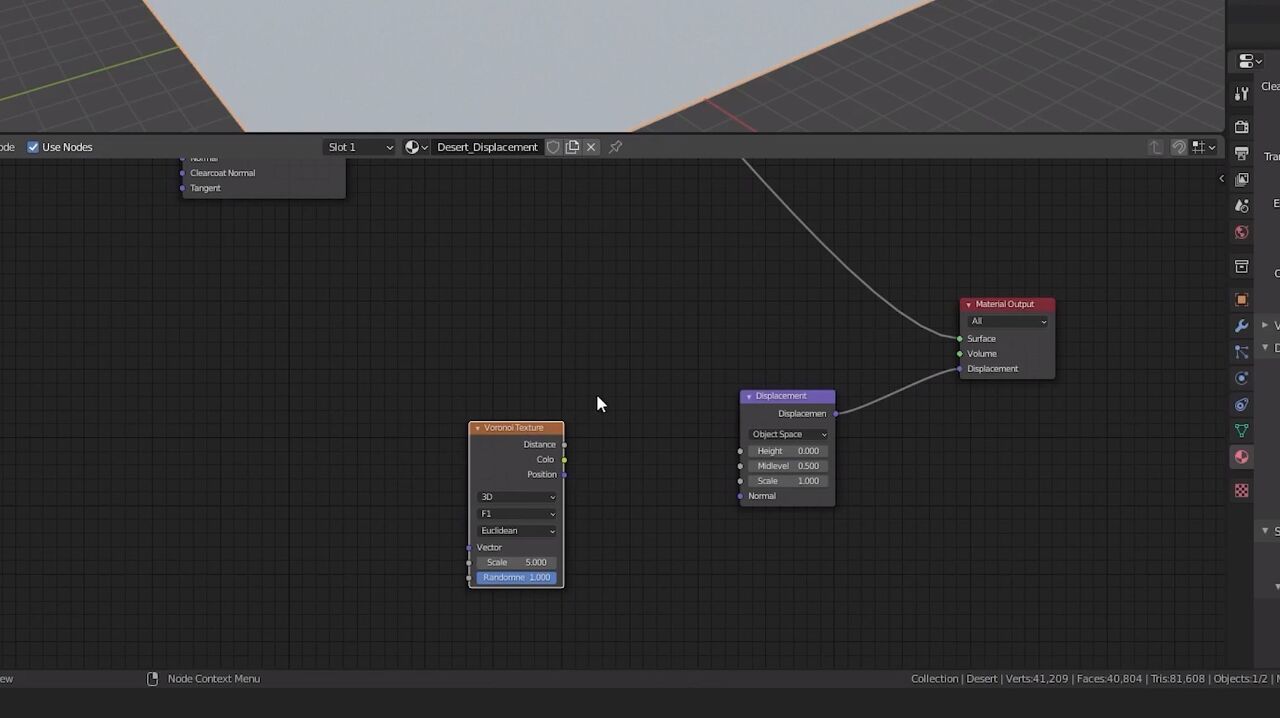1280x718 pixels.
Task: Collapse the Voronoi Texture node
Action: click(x=477, y=428)
